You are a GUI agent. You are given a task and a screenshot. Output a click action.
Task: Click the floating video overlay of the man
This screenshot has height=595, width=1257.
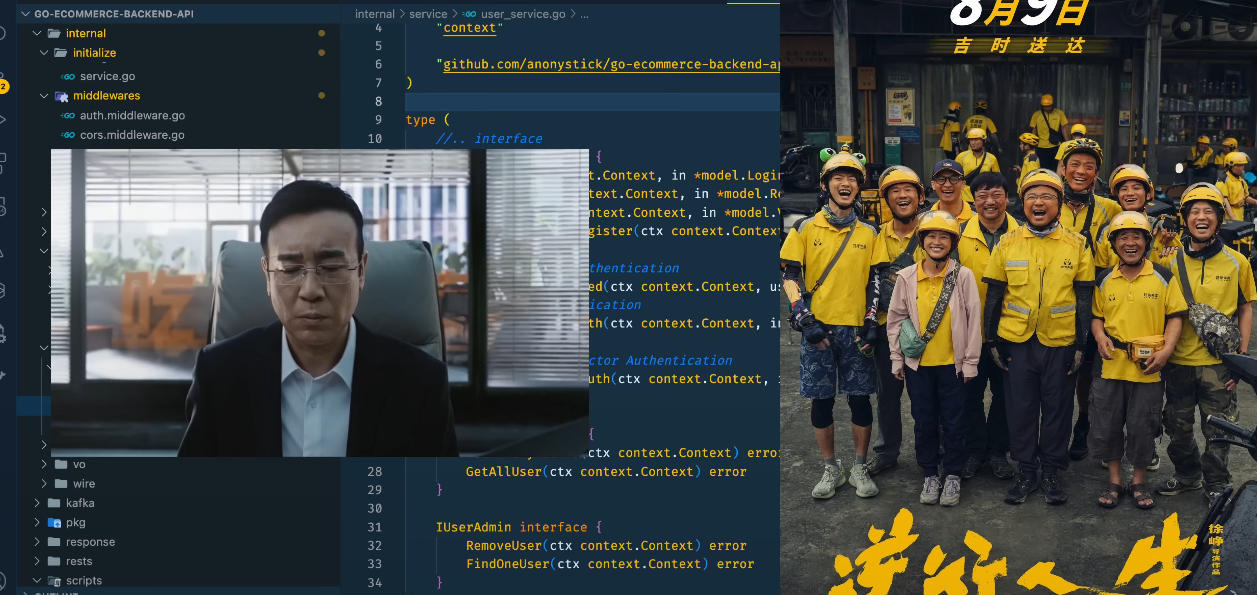click(x=320, y=303)
